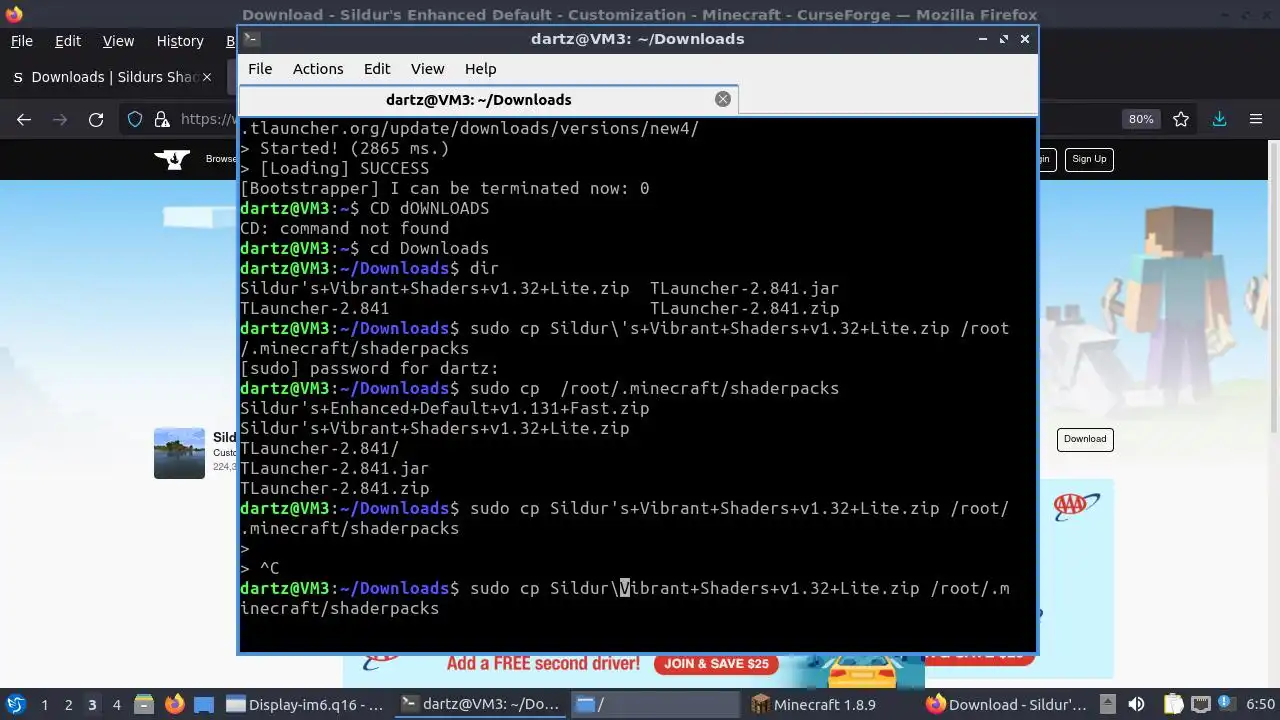Click the "CD: command not found" line

tap(345, 228)
